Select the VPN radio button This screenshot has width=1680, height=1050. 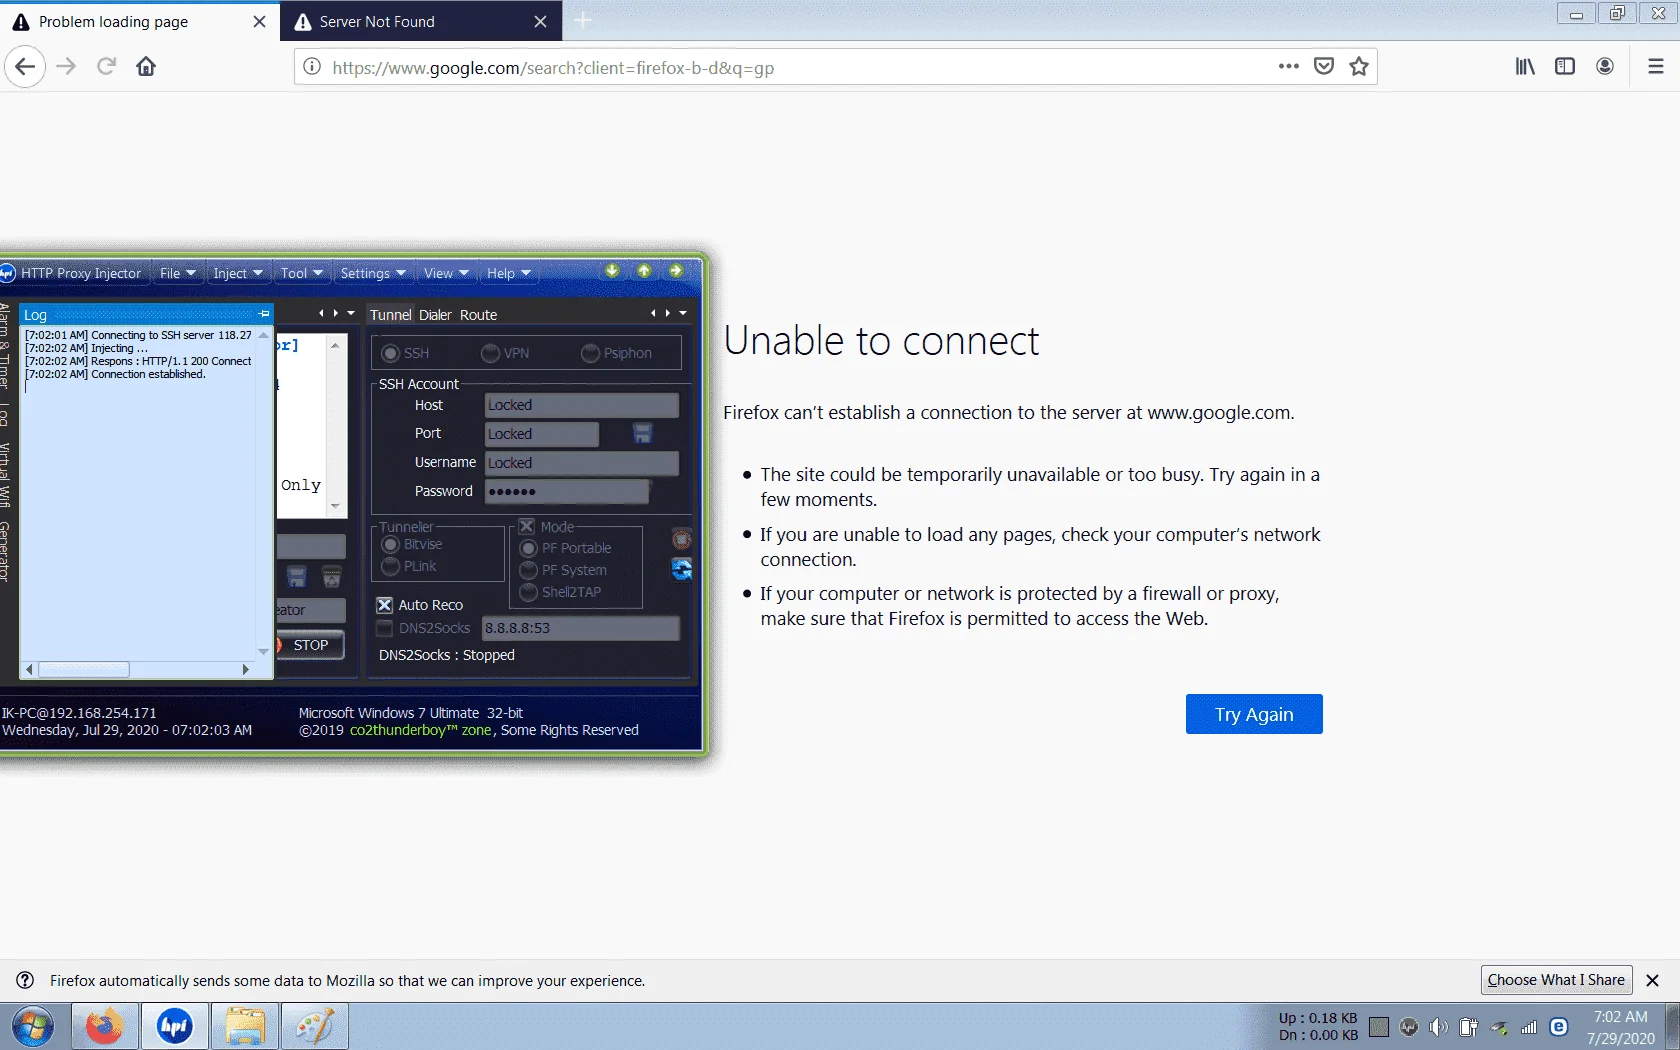[x=490, y=353]
